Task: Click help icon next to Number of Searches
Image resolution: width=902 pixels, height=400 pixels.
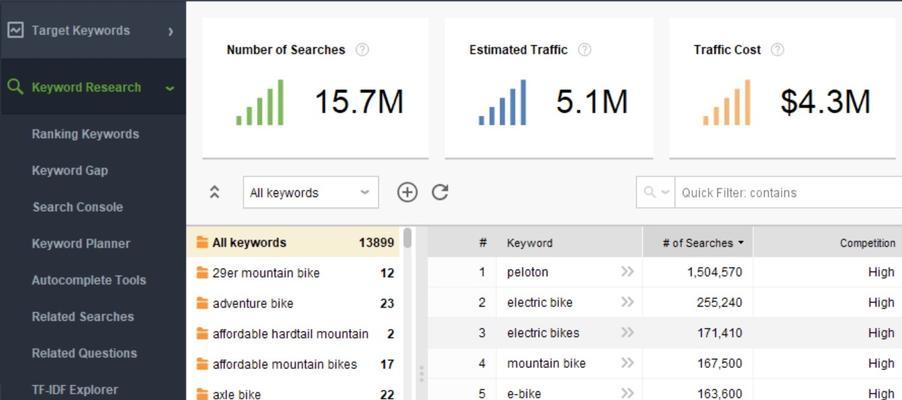Action: (x=362, y=49)
